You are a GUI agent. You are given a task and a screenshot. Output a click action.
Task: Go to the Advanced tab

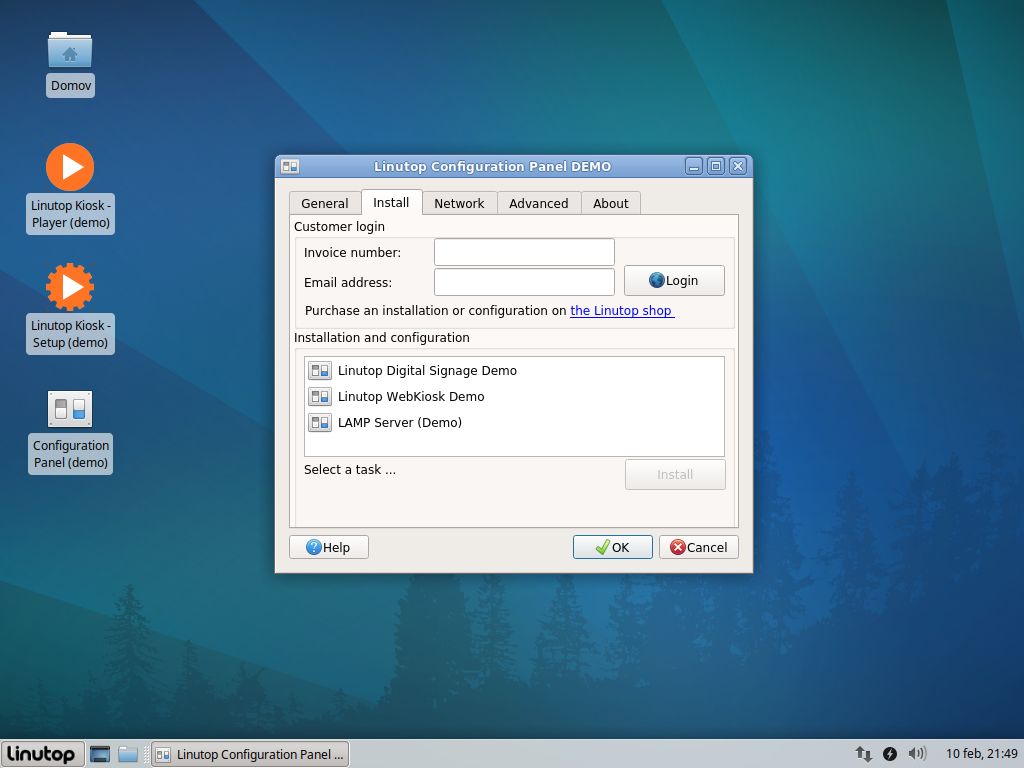[x=539, y=203]
